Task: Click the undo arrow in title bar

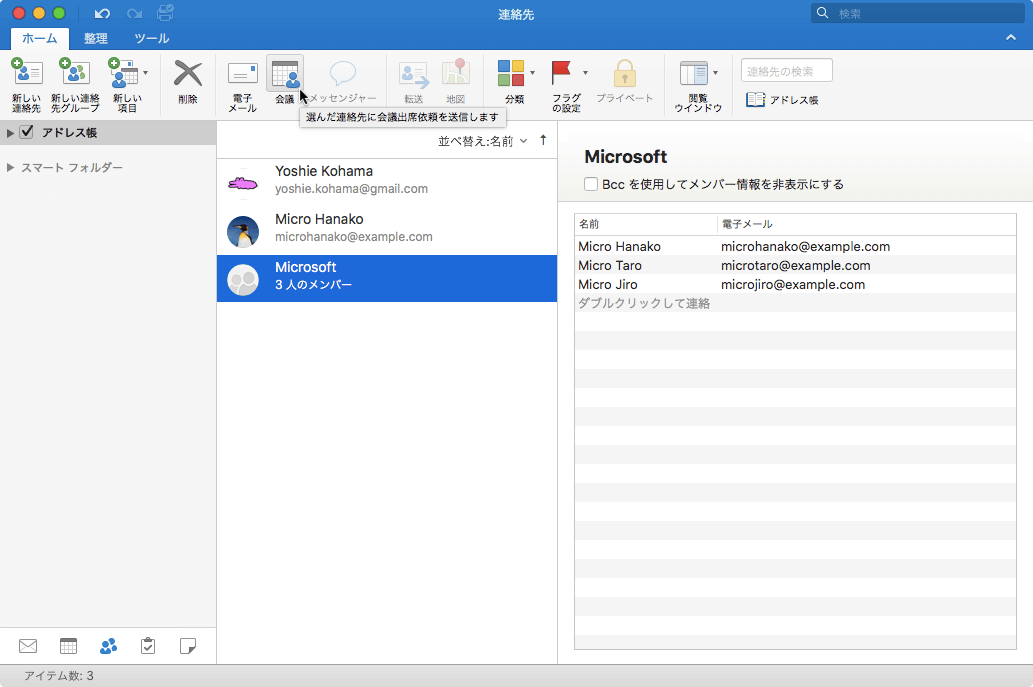Action: click(x=102, y=13)
